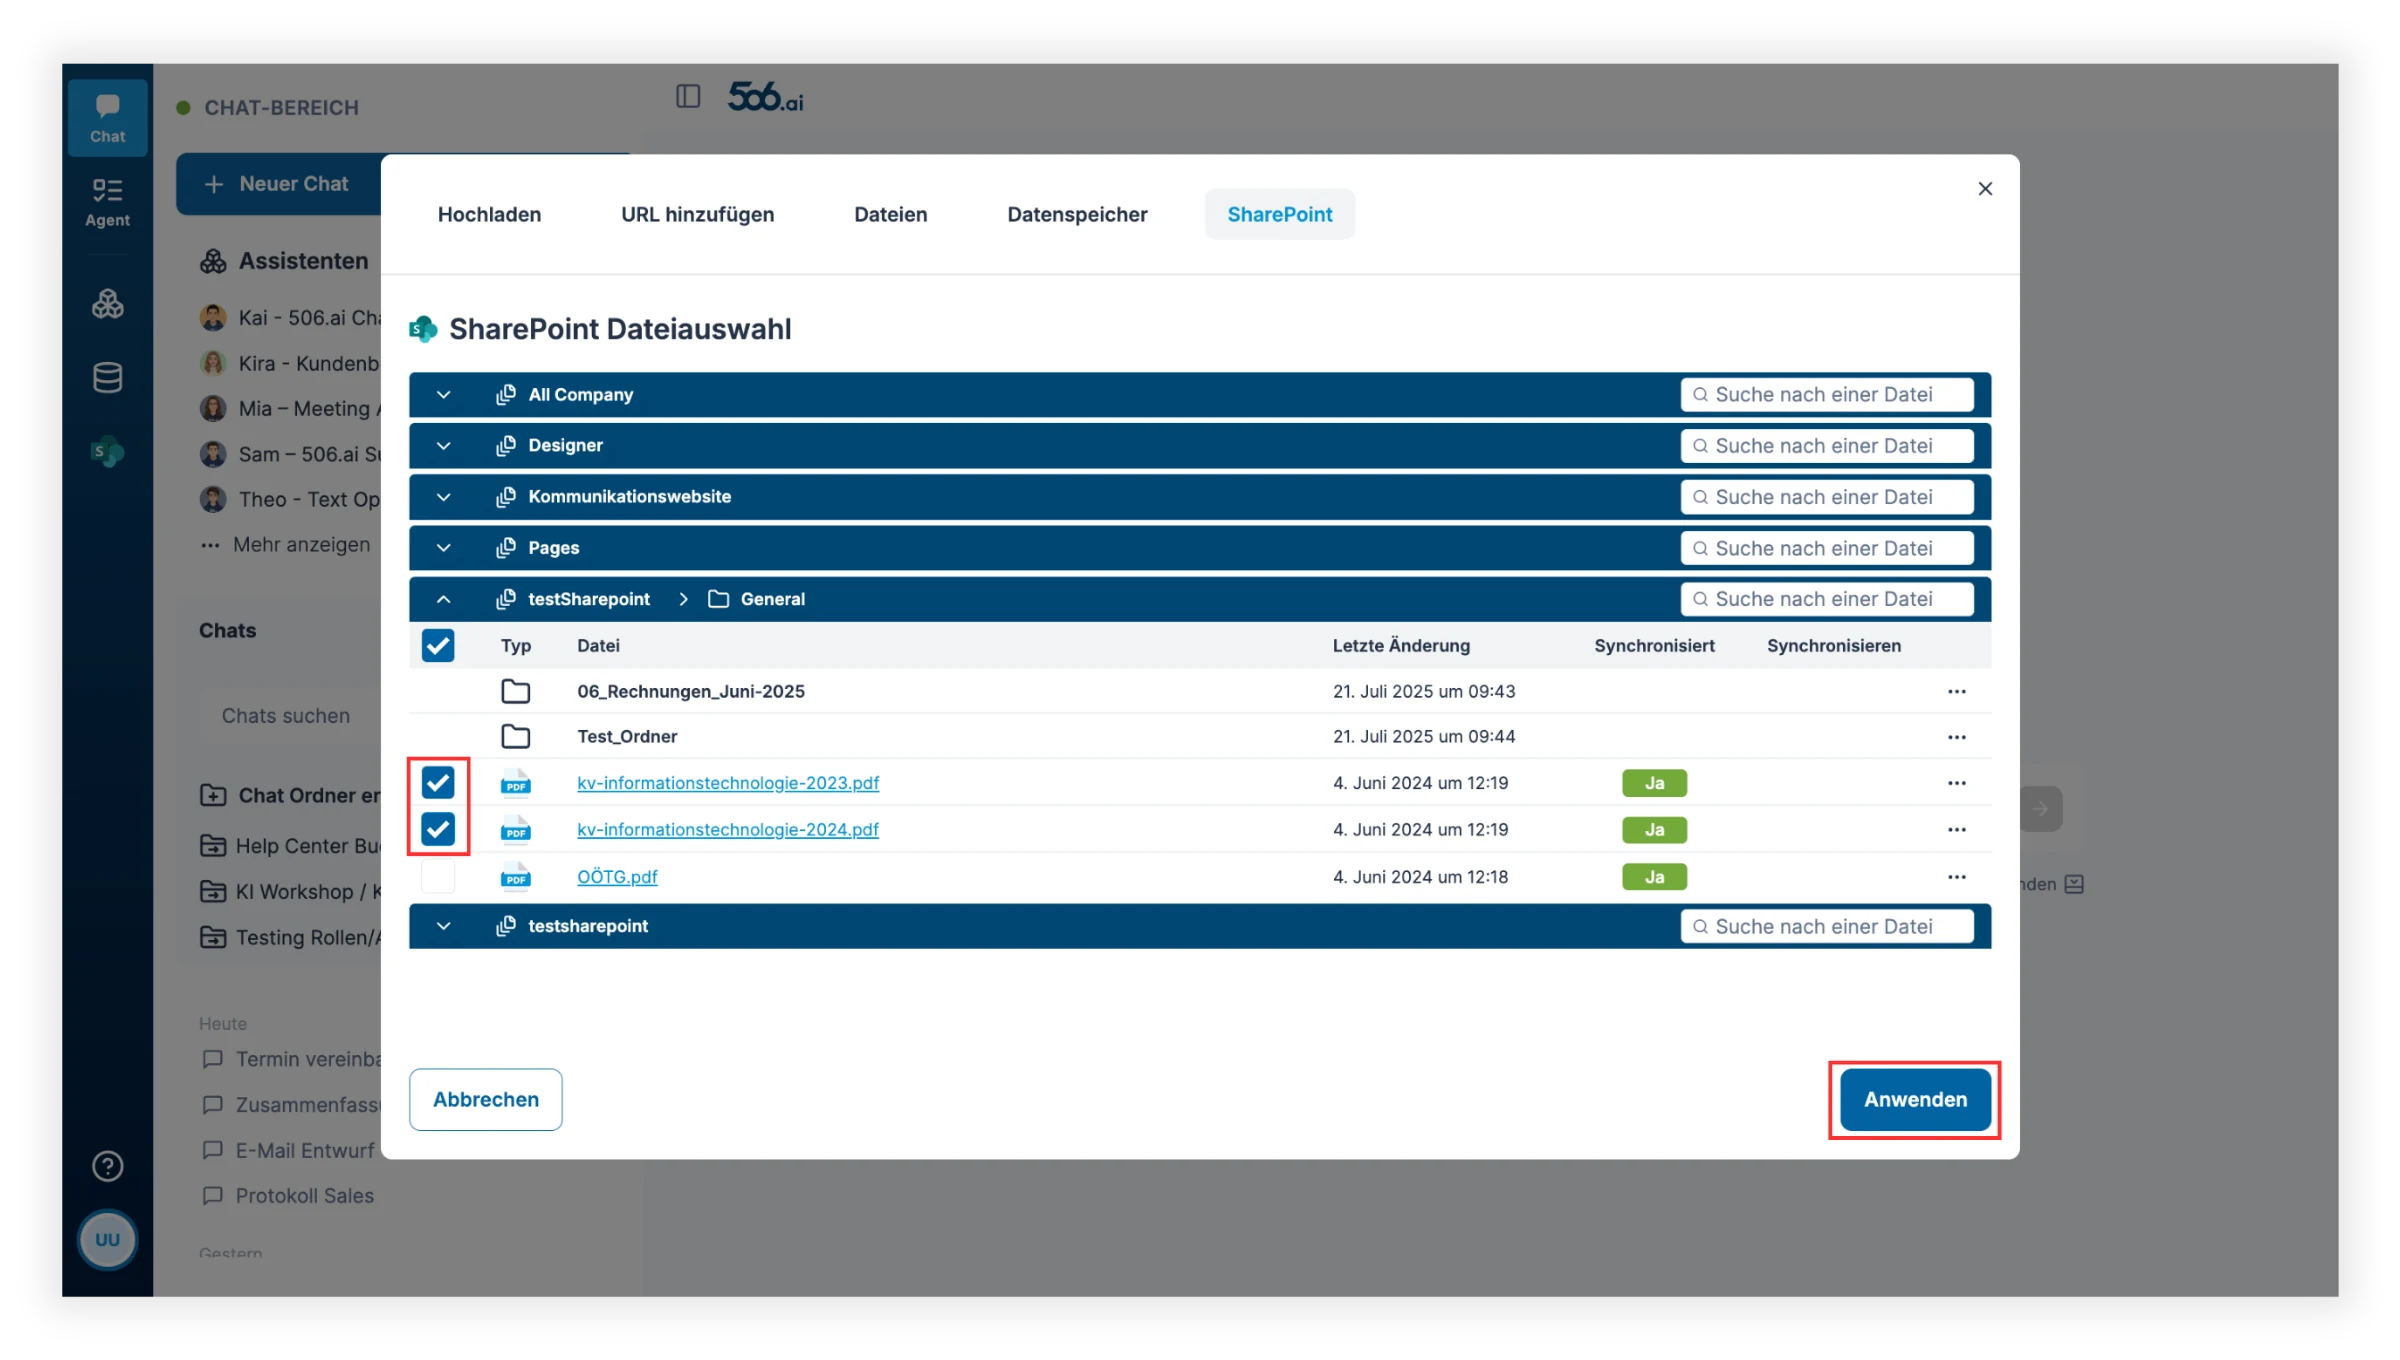The image size is (2400, 1360).
Task: Select the SharePoint tab
Action: 1279,214
